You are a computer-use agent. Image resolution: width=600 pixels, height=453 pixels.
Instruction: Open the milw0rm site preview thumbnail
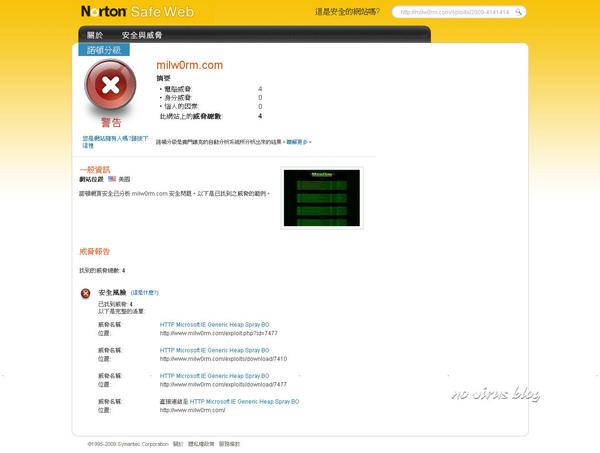pos(322,198)
